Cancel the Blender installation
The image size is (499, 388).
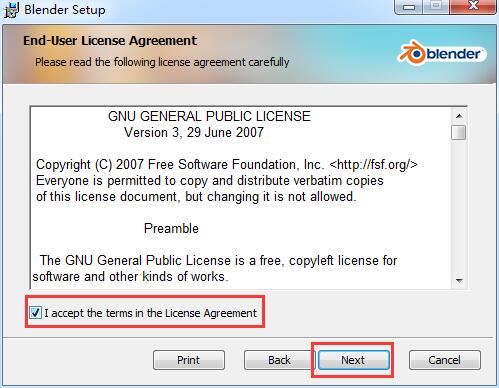point(445,360)
